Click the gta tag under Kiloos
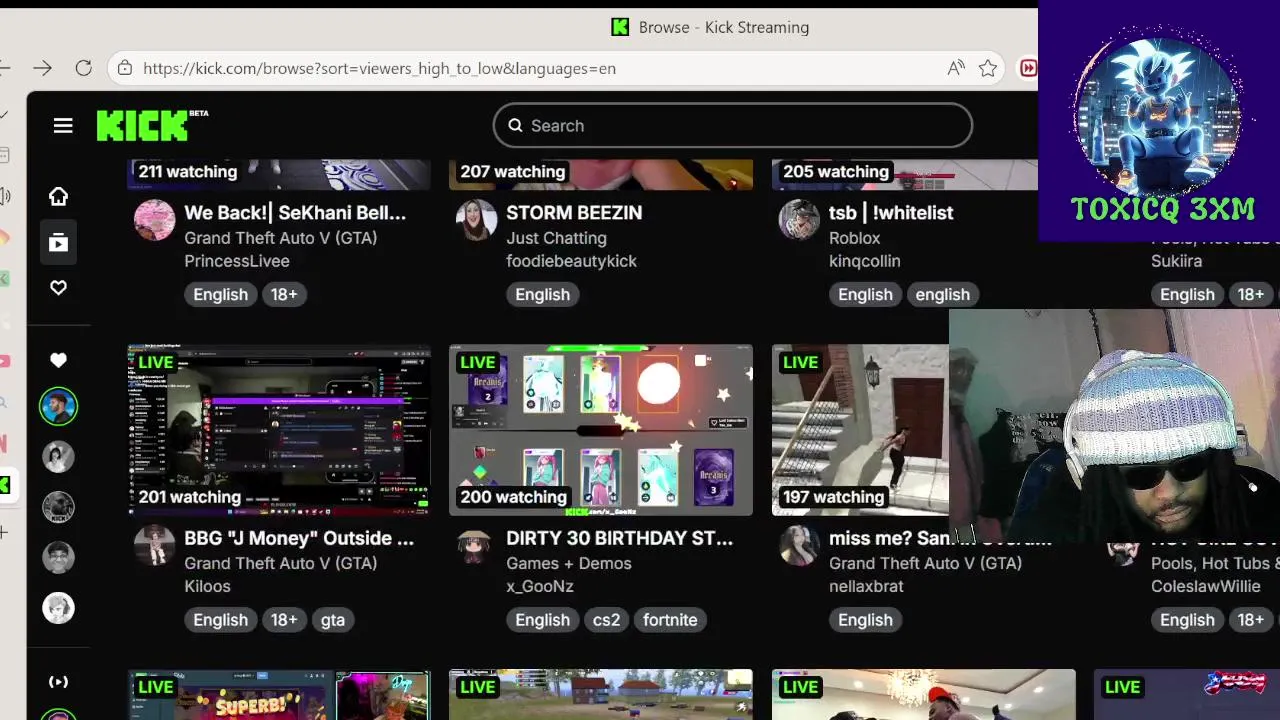The image size is (1280, 720). (333, 620)
